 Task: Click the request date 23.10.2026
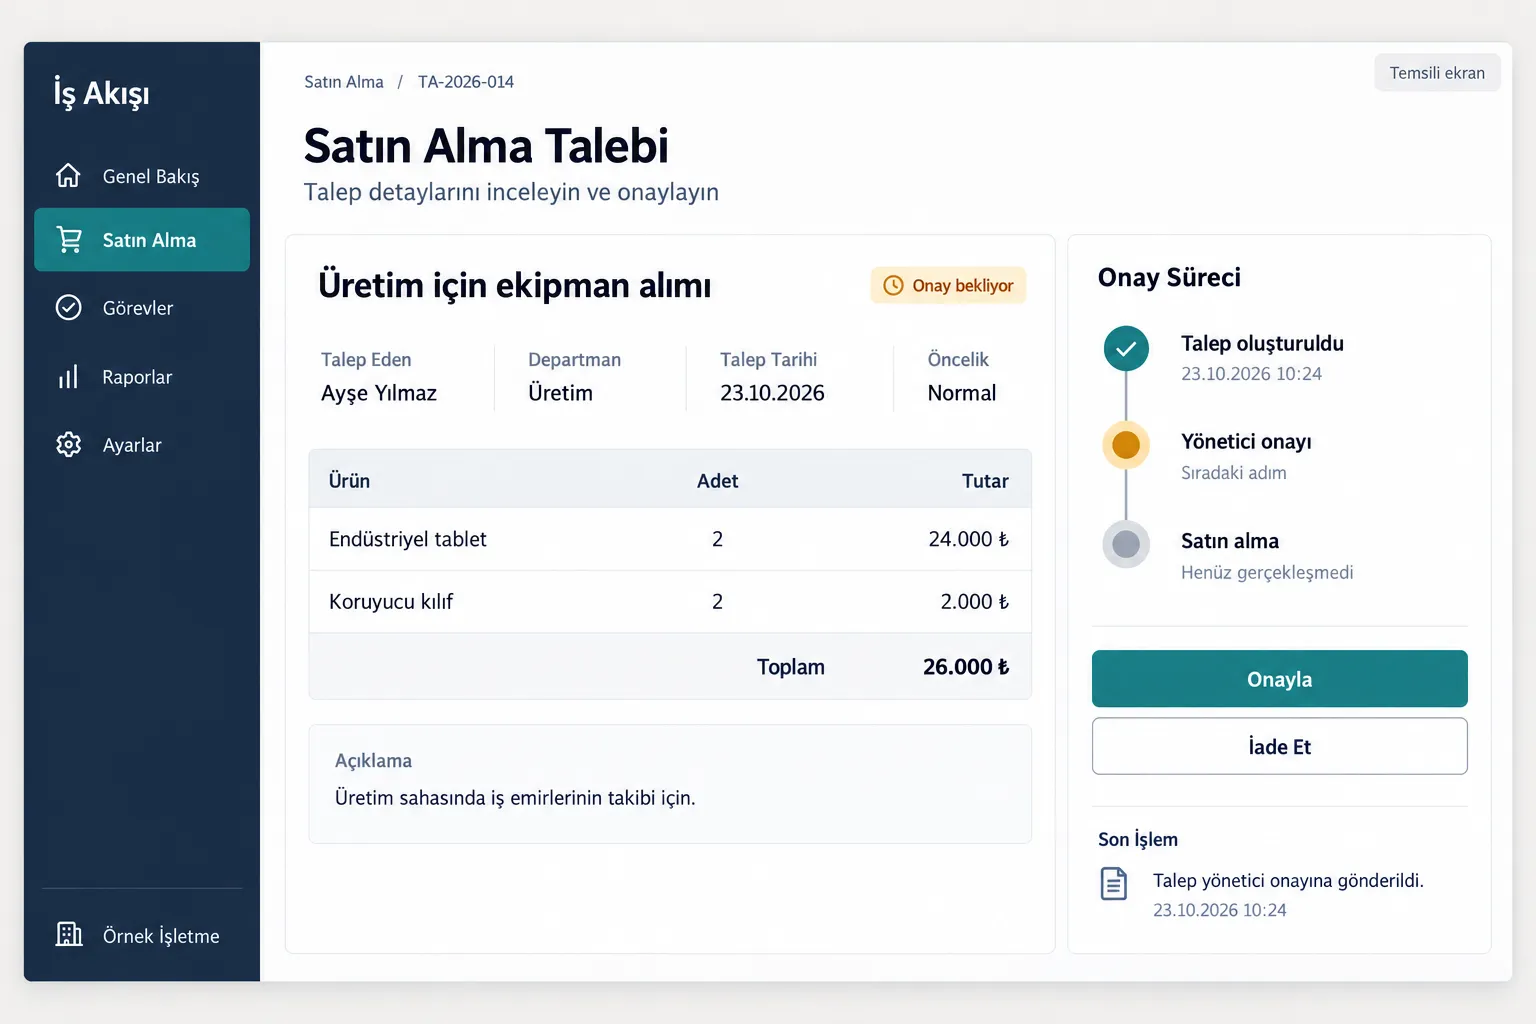pos(772,393)
